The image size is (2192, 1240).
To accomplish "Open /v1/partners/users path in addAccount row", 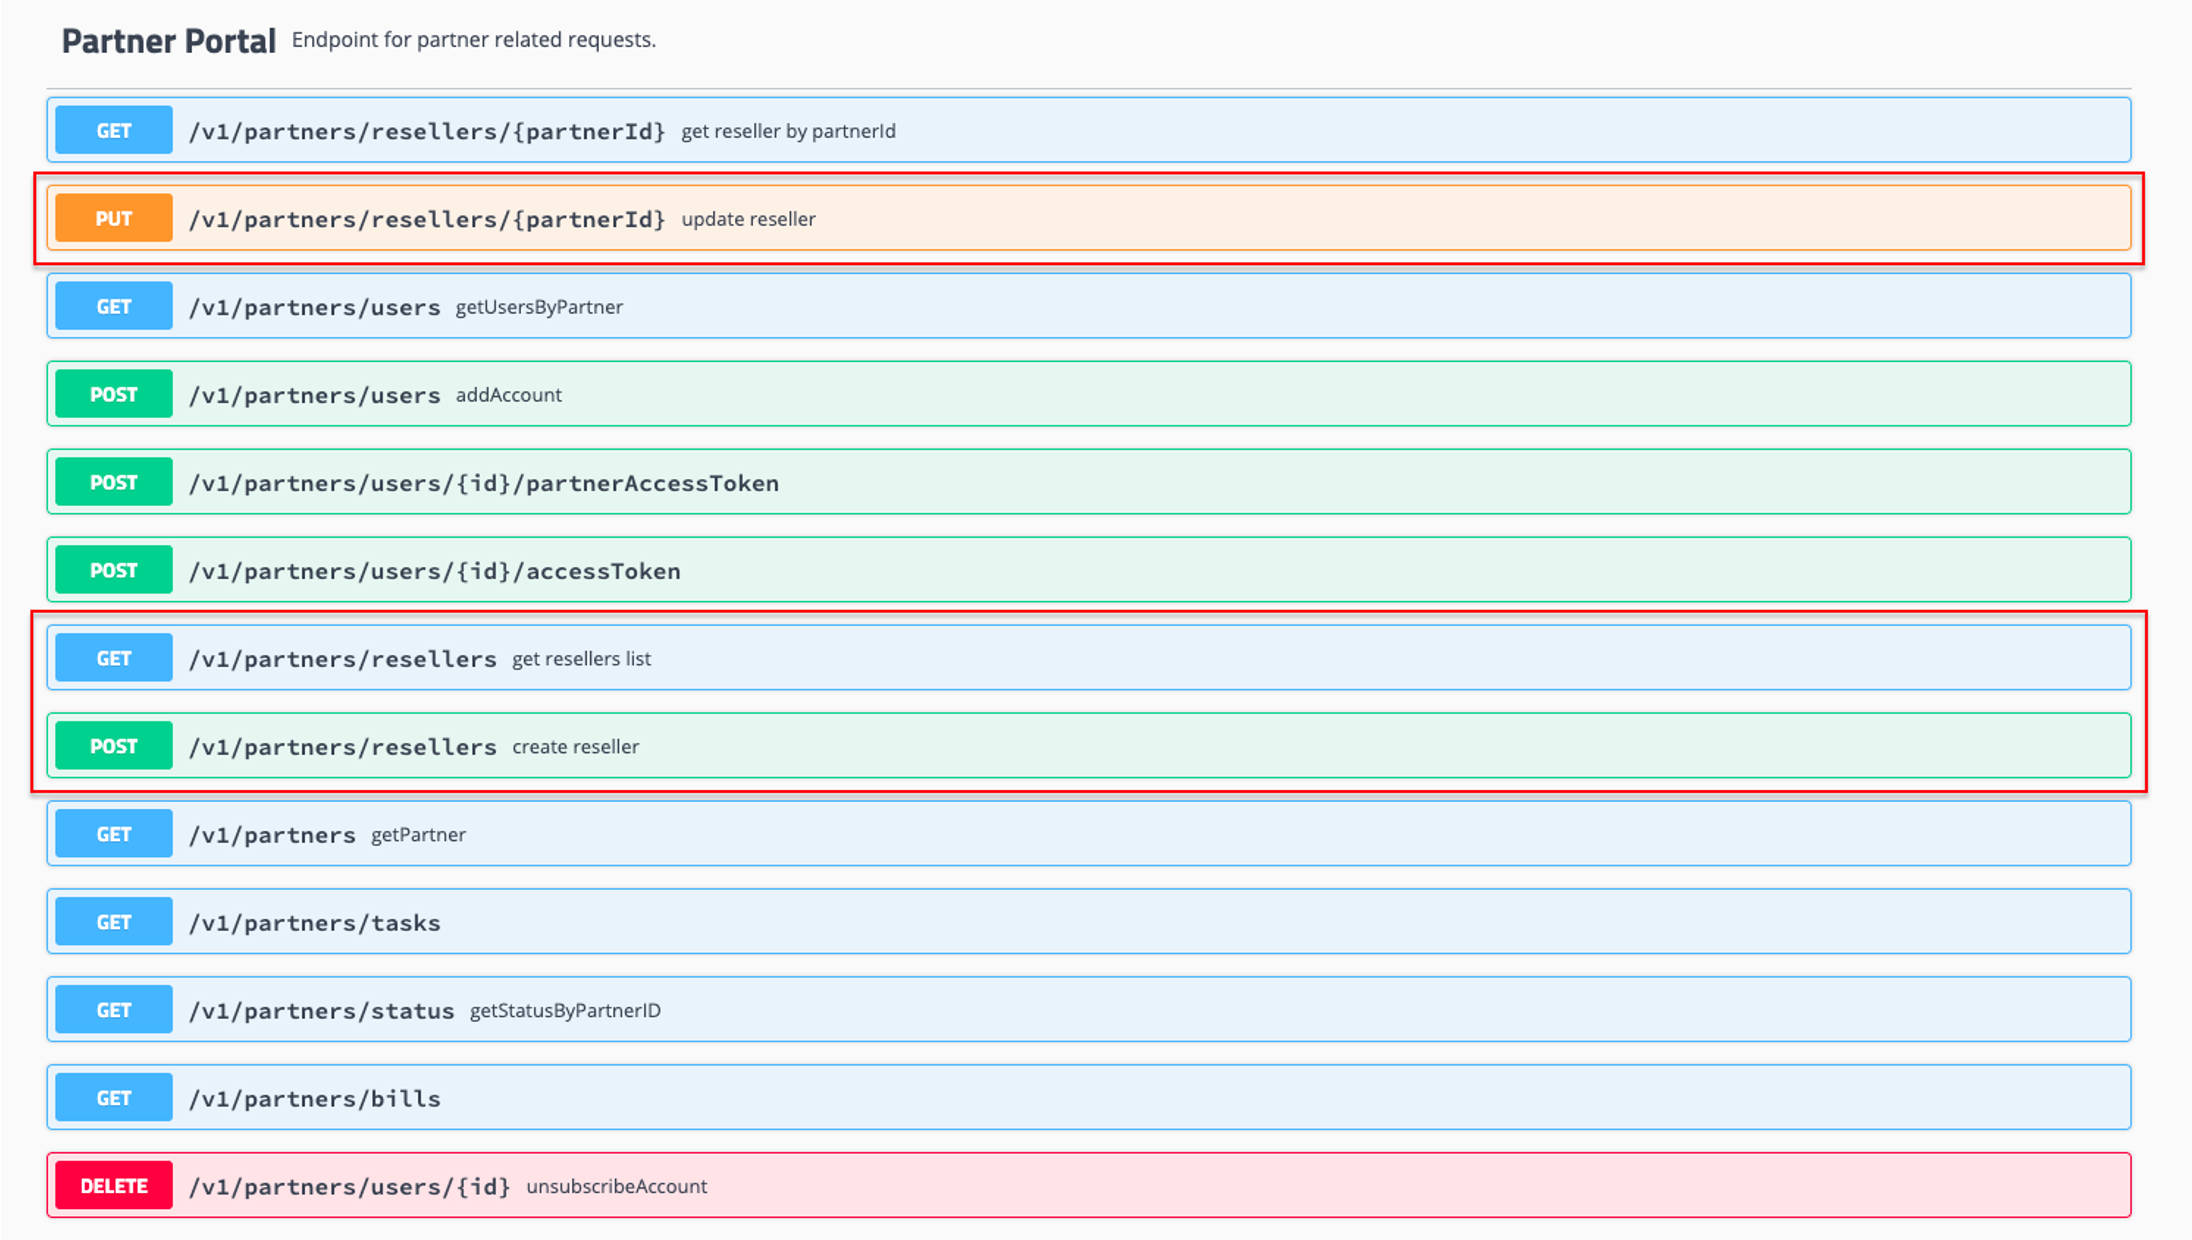I will (315, 395).
